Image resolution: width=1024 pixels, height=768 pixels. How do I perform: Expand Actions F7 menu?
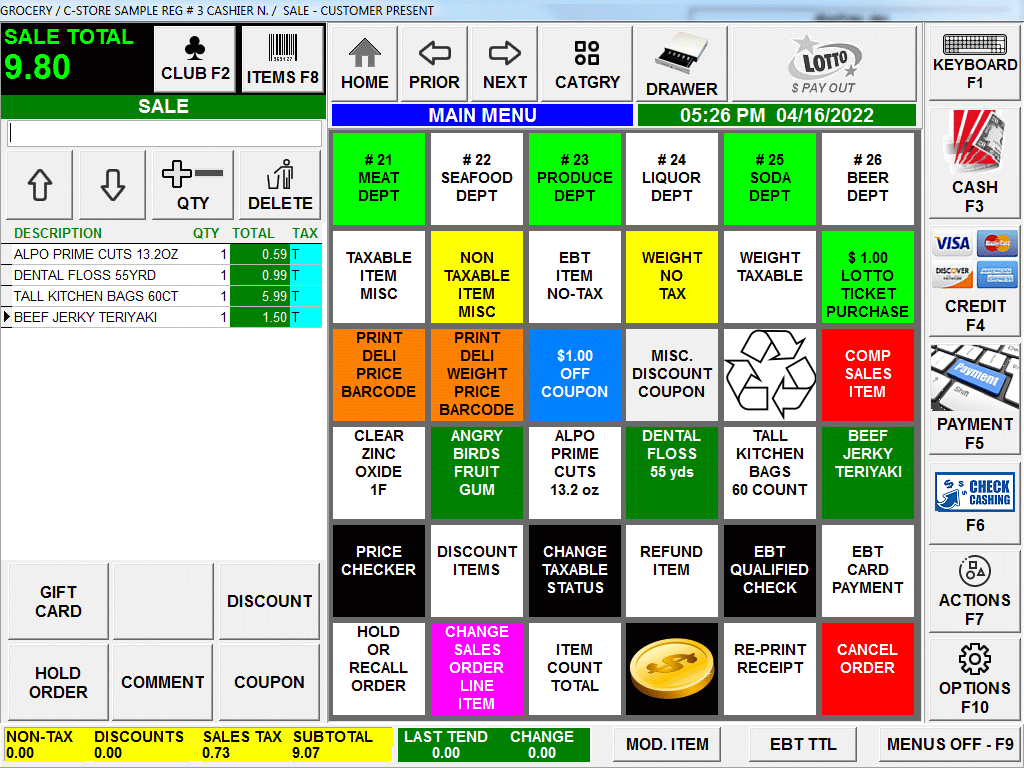click(x=974, y=590)
